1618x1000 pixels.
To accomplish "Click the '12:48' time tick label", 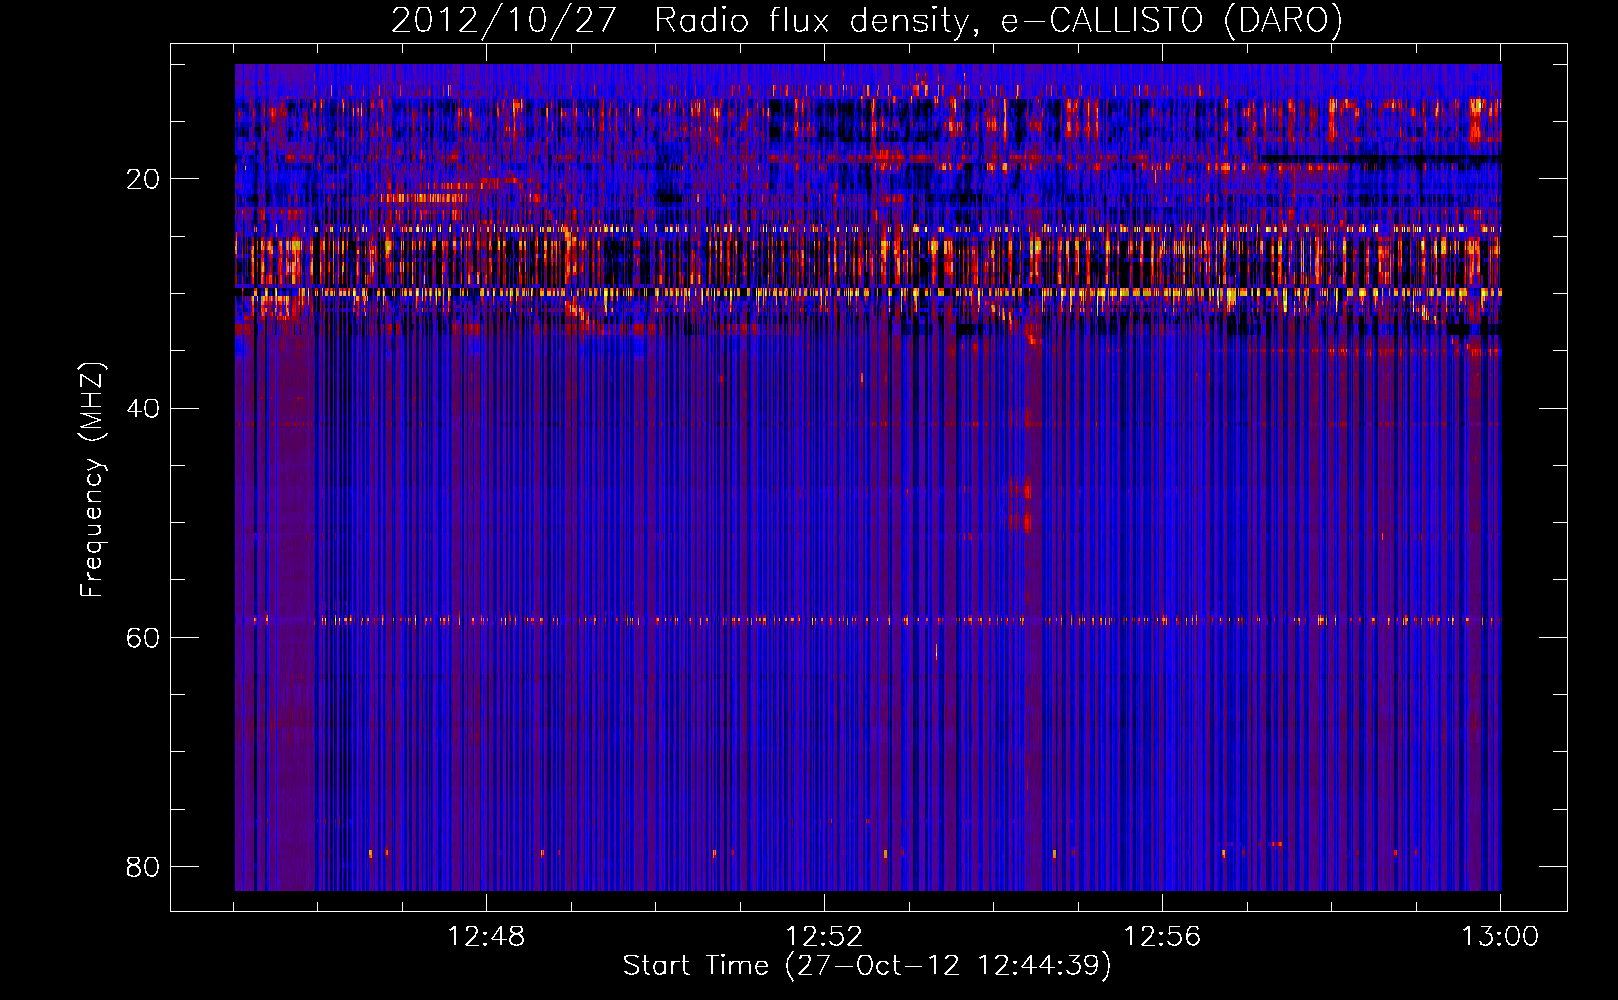I will click(x=486, y=937).
